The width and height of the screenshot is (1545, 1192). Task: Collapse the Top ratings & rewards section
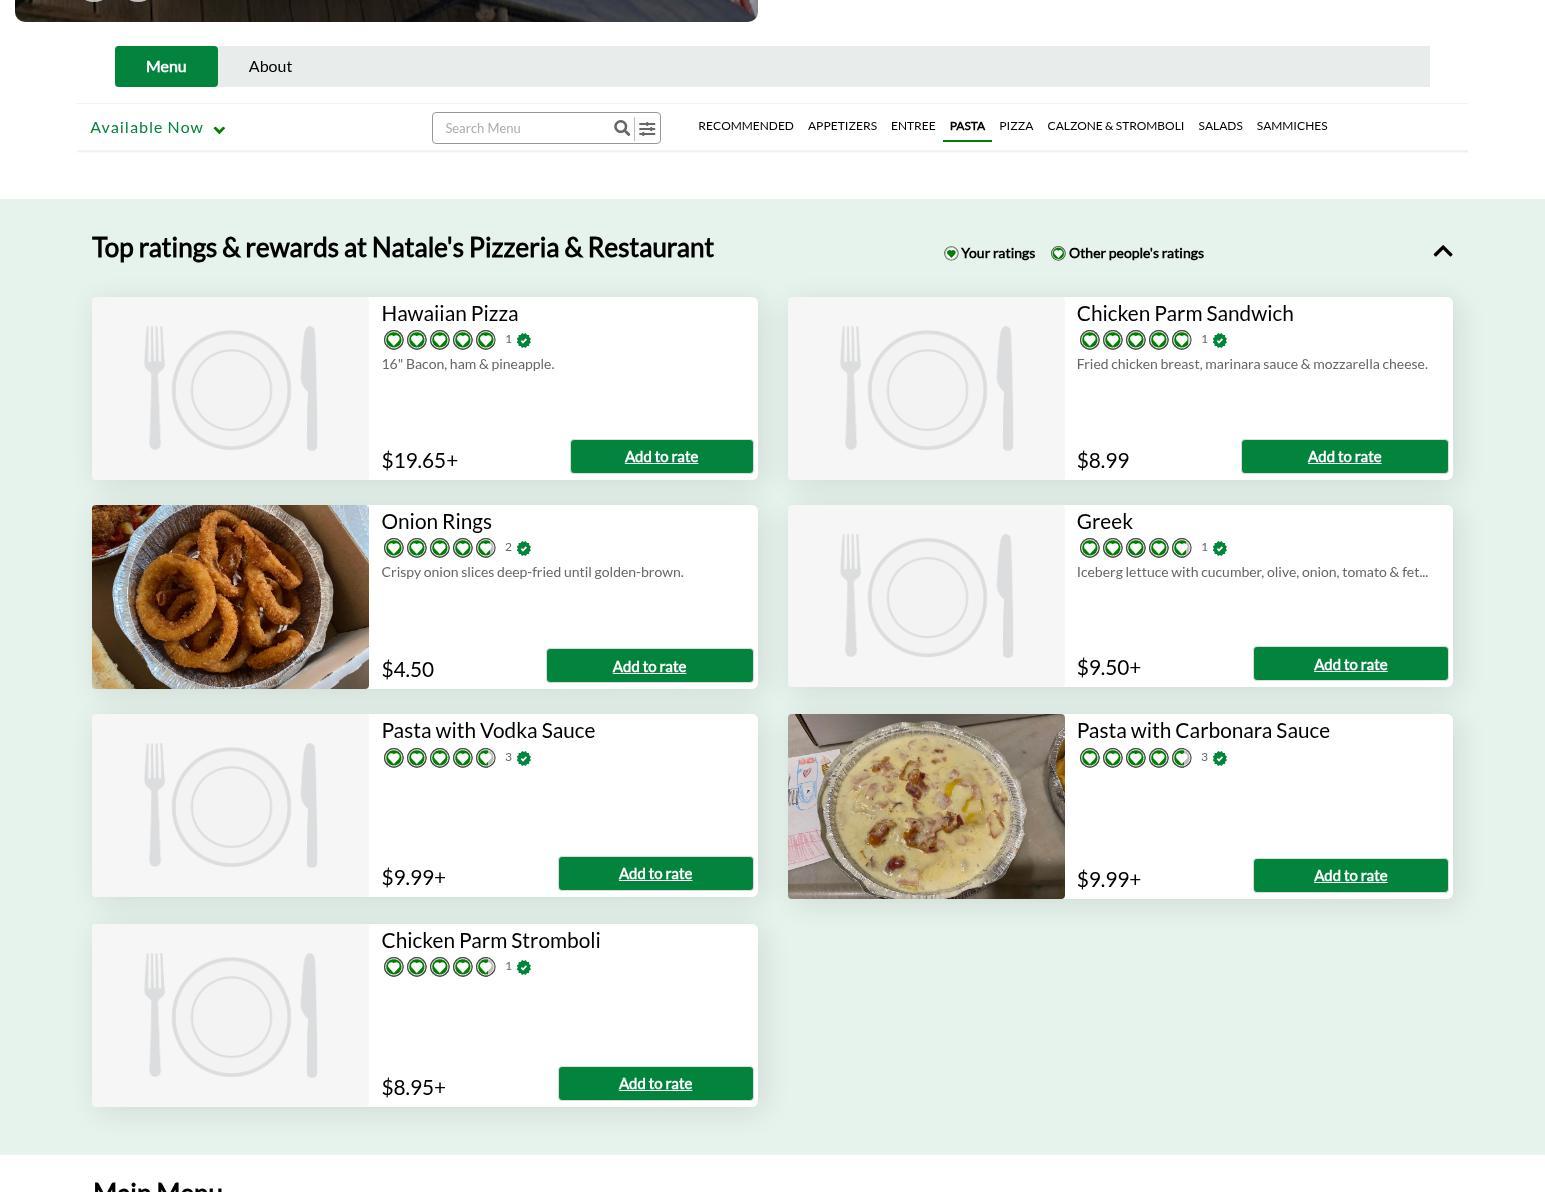tap(1442, 251)
